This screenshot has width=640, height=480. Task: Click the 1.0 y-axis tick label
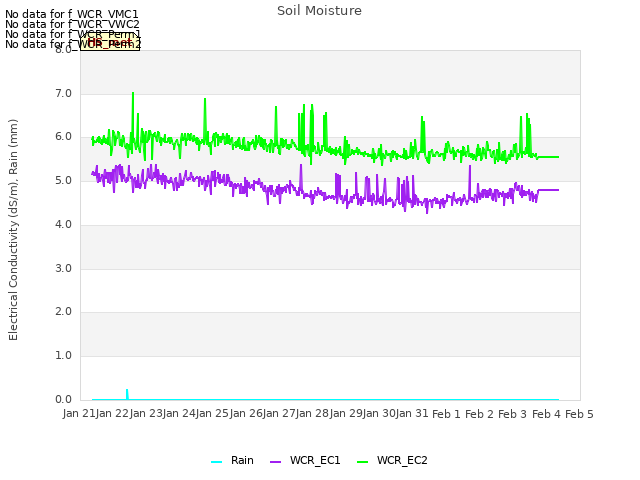point(63,356)
